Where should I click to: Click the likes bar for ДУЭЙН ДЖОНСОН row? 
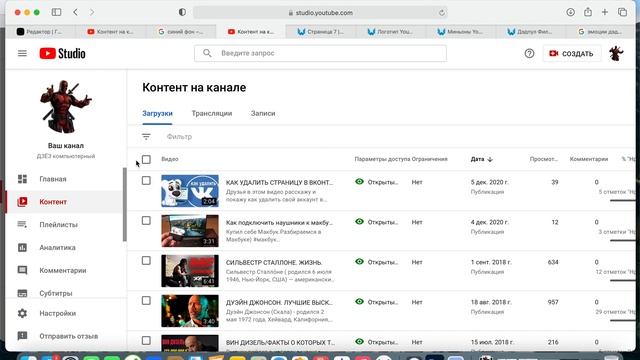point(622,320)
